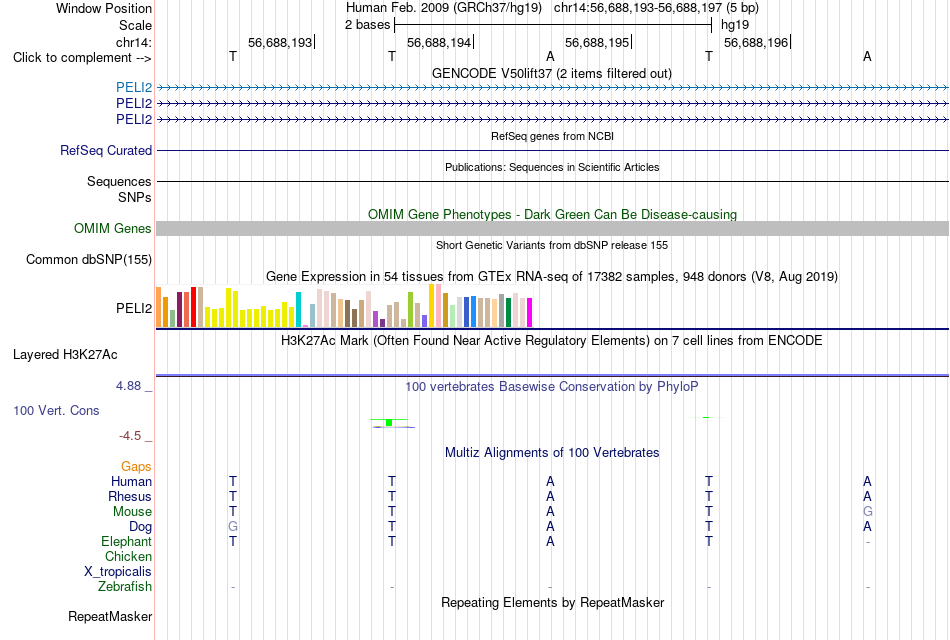Click the 'chr14:' ruler label
950x640 pixels.
(134, 42)
